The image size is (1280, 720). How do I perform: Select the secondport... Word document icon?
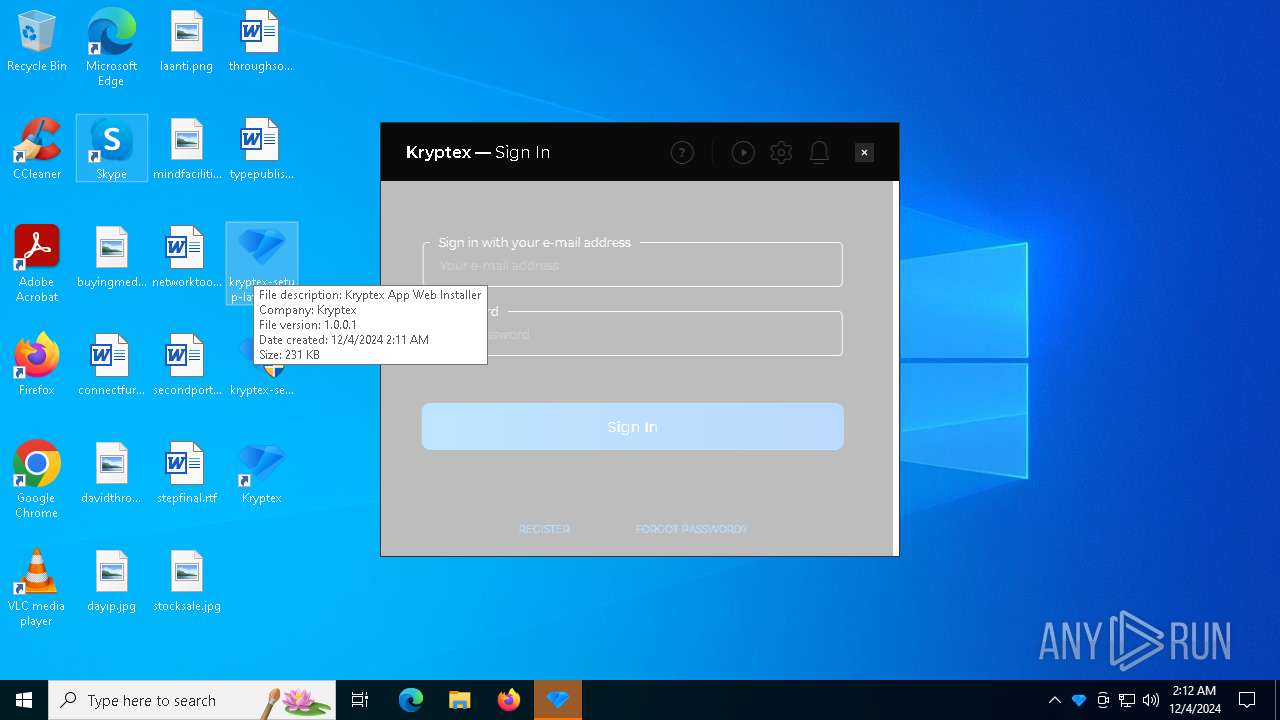[x=186, y=365]
